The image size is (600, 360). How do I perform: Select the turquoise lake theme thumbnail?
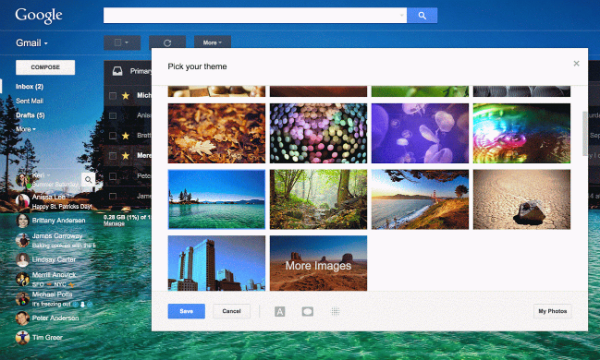(217, 199)
